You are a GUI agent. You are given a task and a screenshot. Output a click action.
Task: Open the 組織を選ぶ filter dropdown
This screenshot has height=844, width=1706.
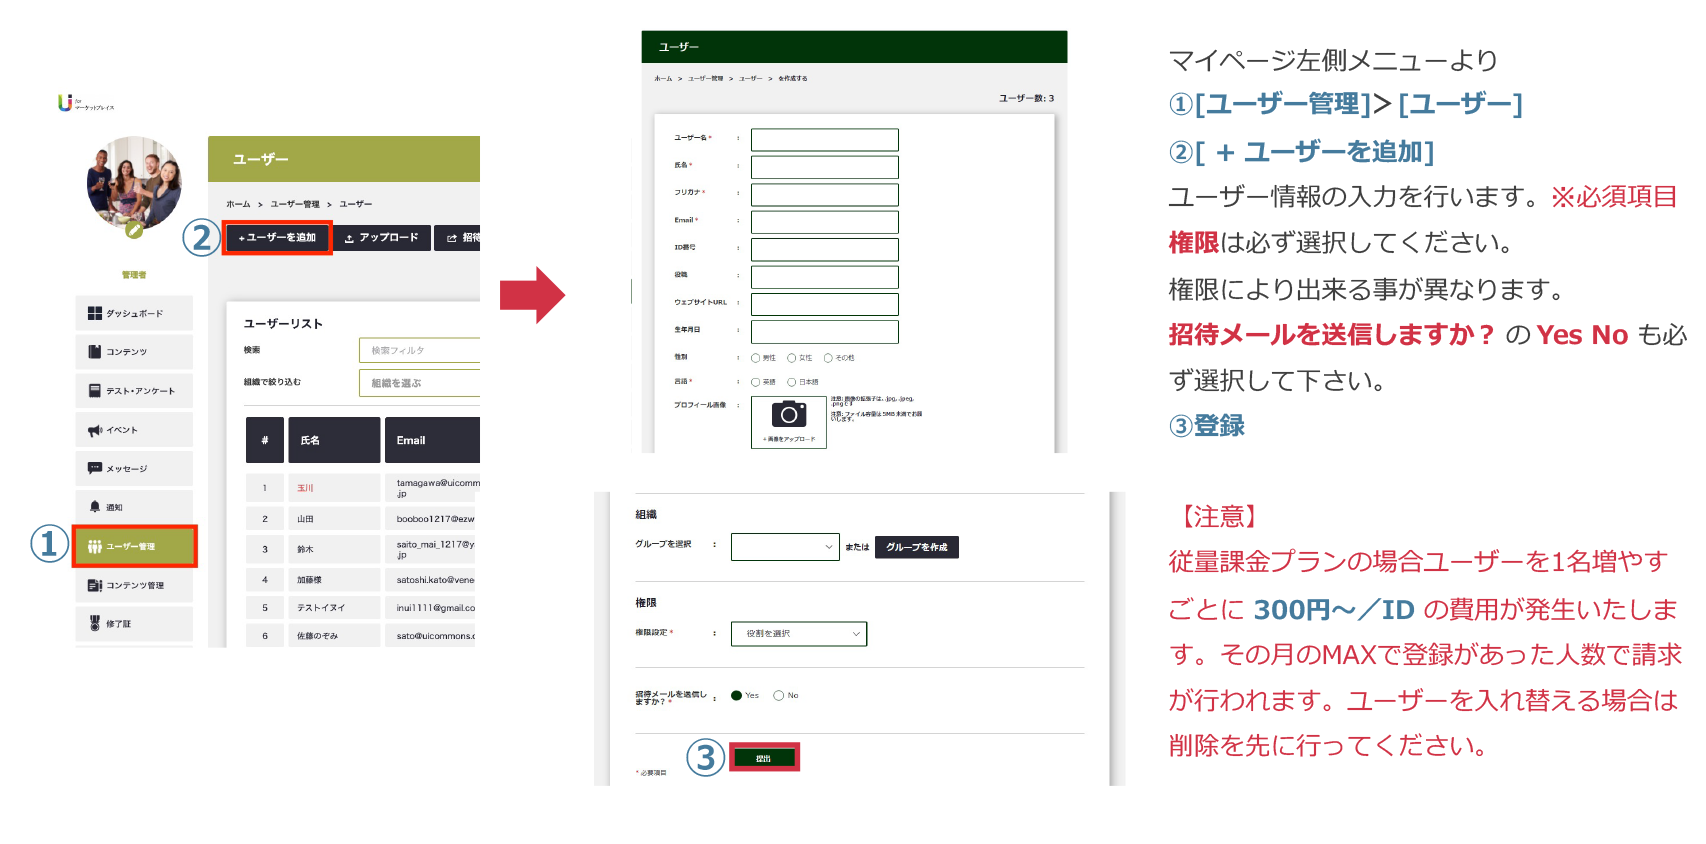click(419, 383)
